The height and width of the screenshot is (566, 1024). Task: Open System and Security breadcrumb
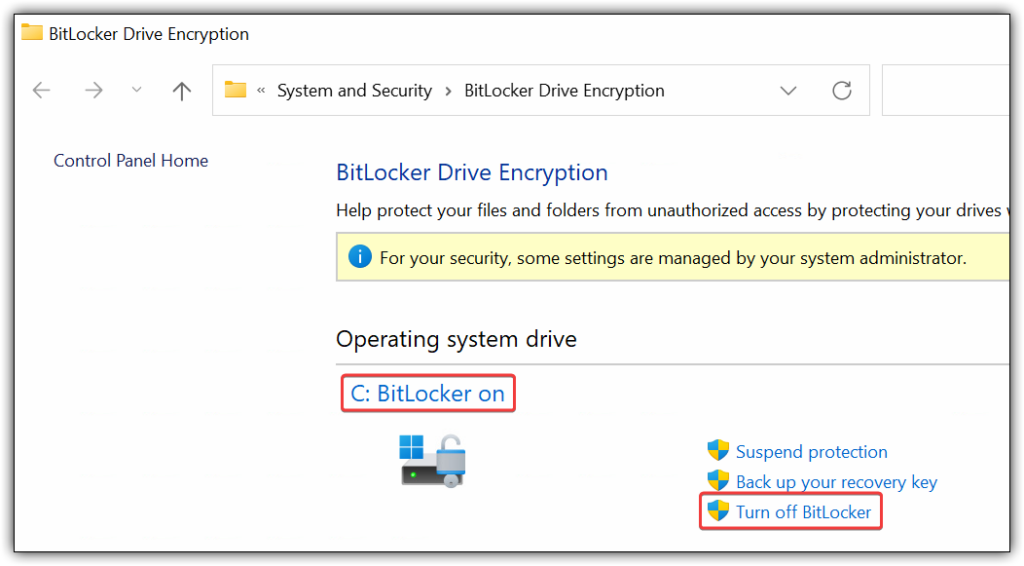pyautogui.click(x=355, y=90)
